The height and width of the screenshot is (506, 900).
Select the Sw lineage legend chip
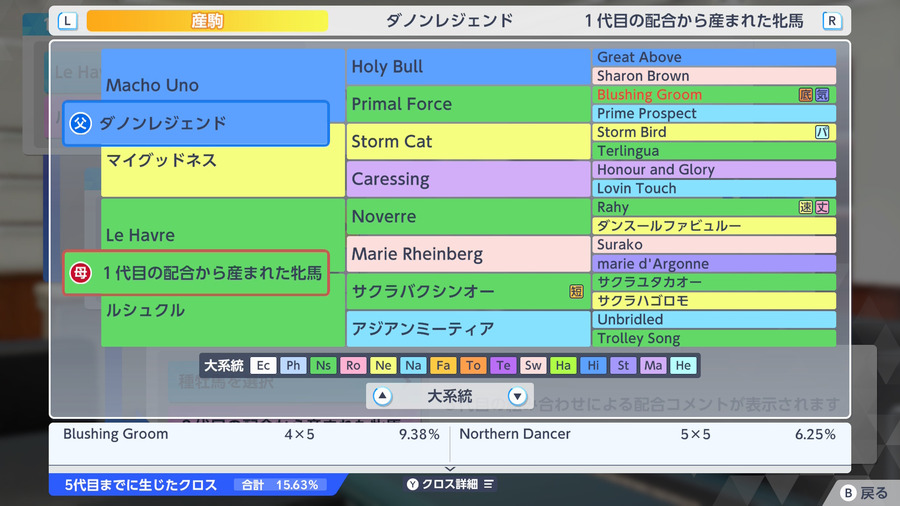[x=533, y=365]
